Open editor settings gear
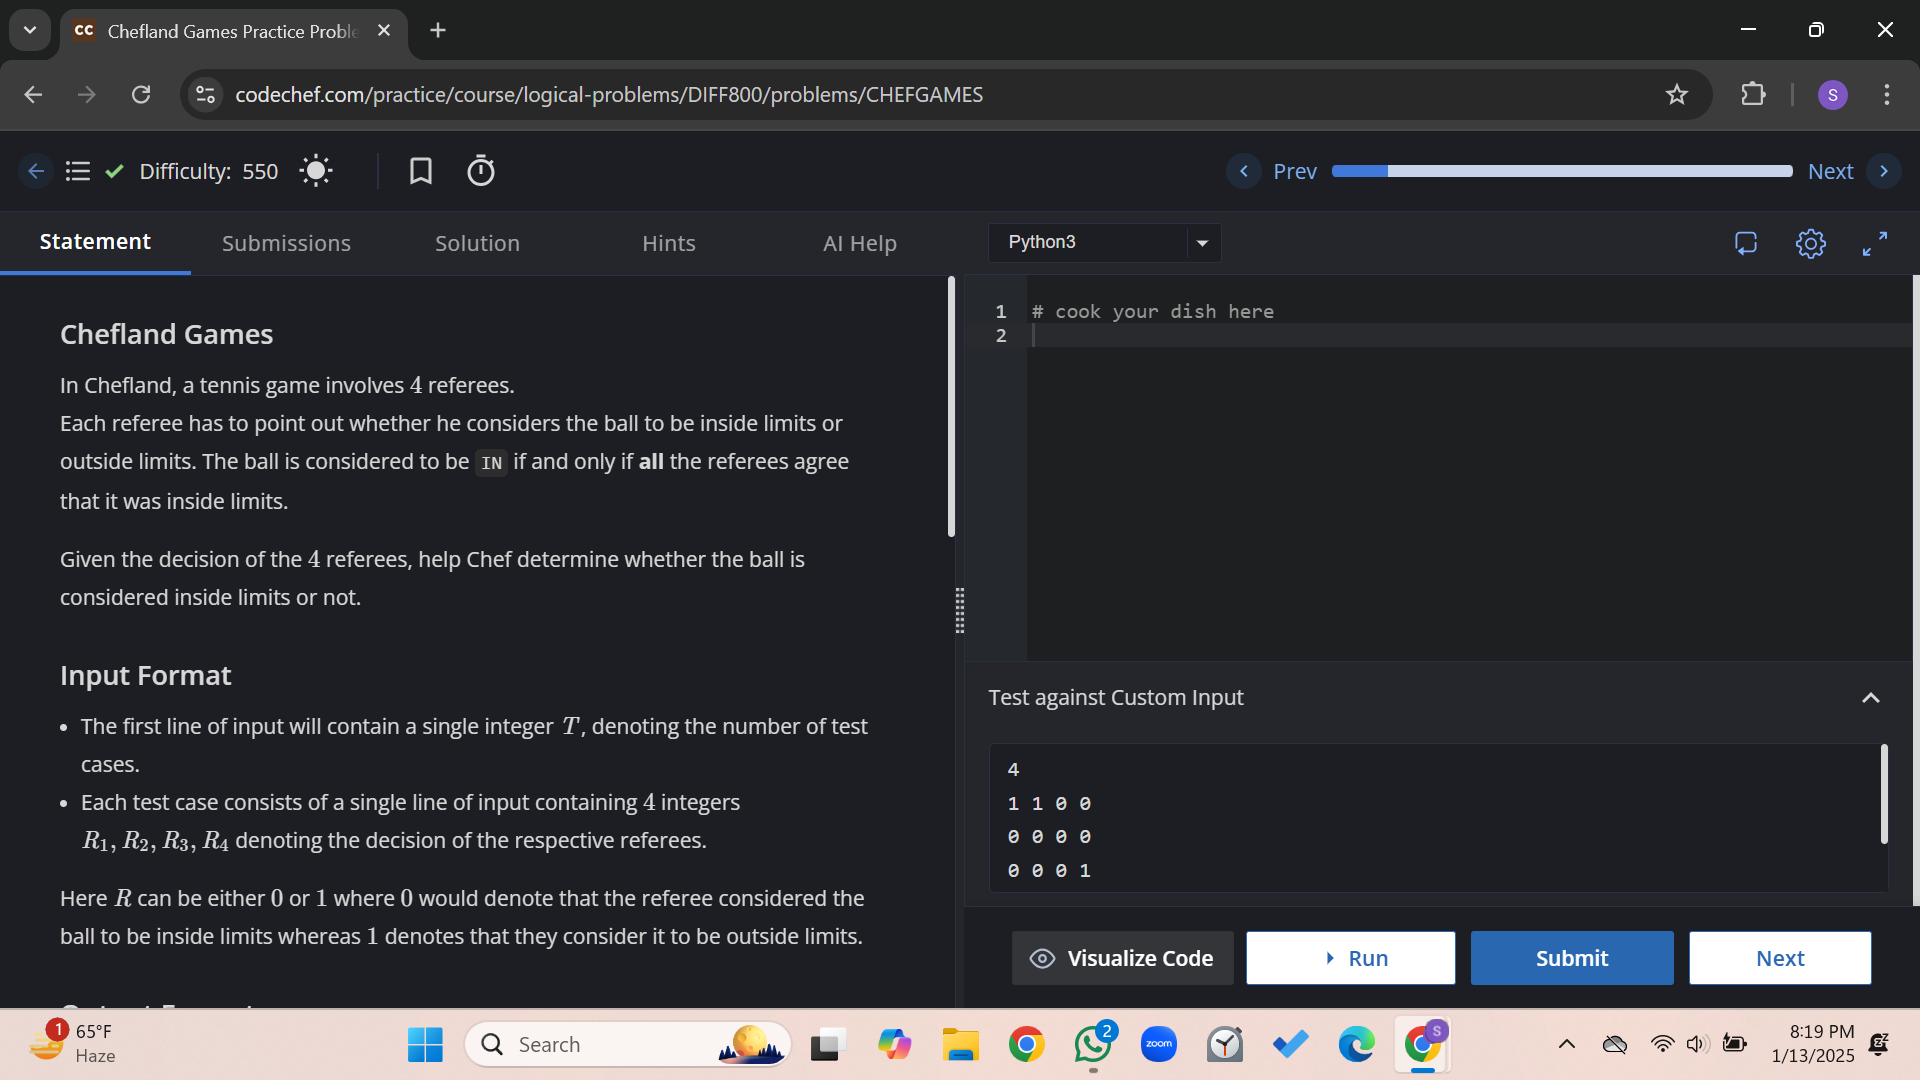Image resolution: width=1920 pixels, height=1080 pixels. 1811,243
